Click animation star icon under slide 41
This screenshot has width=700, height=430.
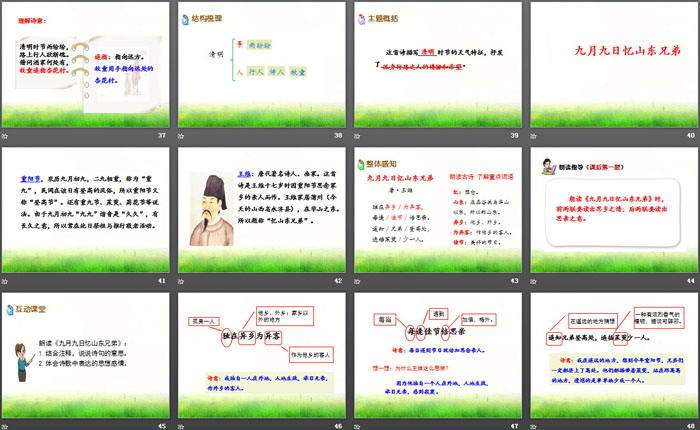(5, 281)
